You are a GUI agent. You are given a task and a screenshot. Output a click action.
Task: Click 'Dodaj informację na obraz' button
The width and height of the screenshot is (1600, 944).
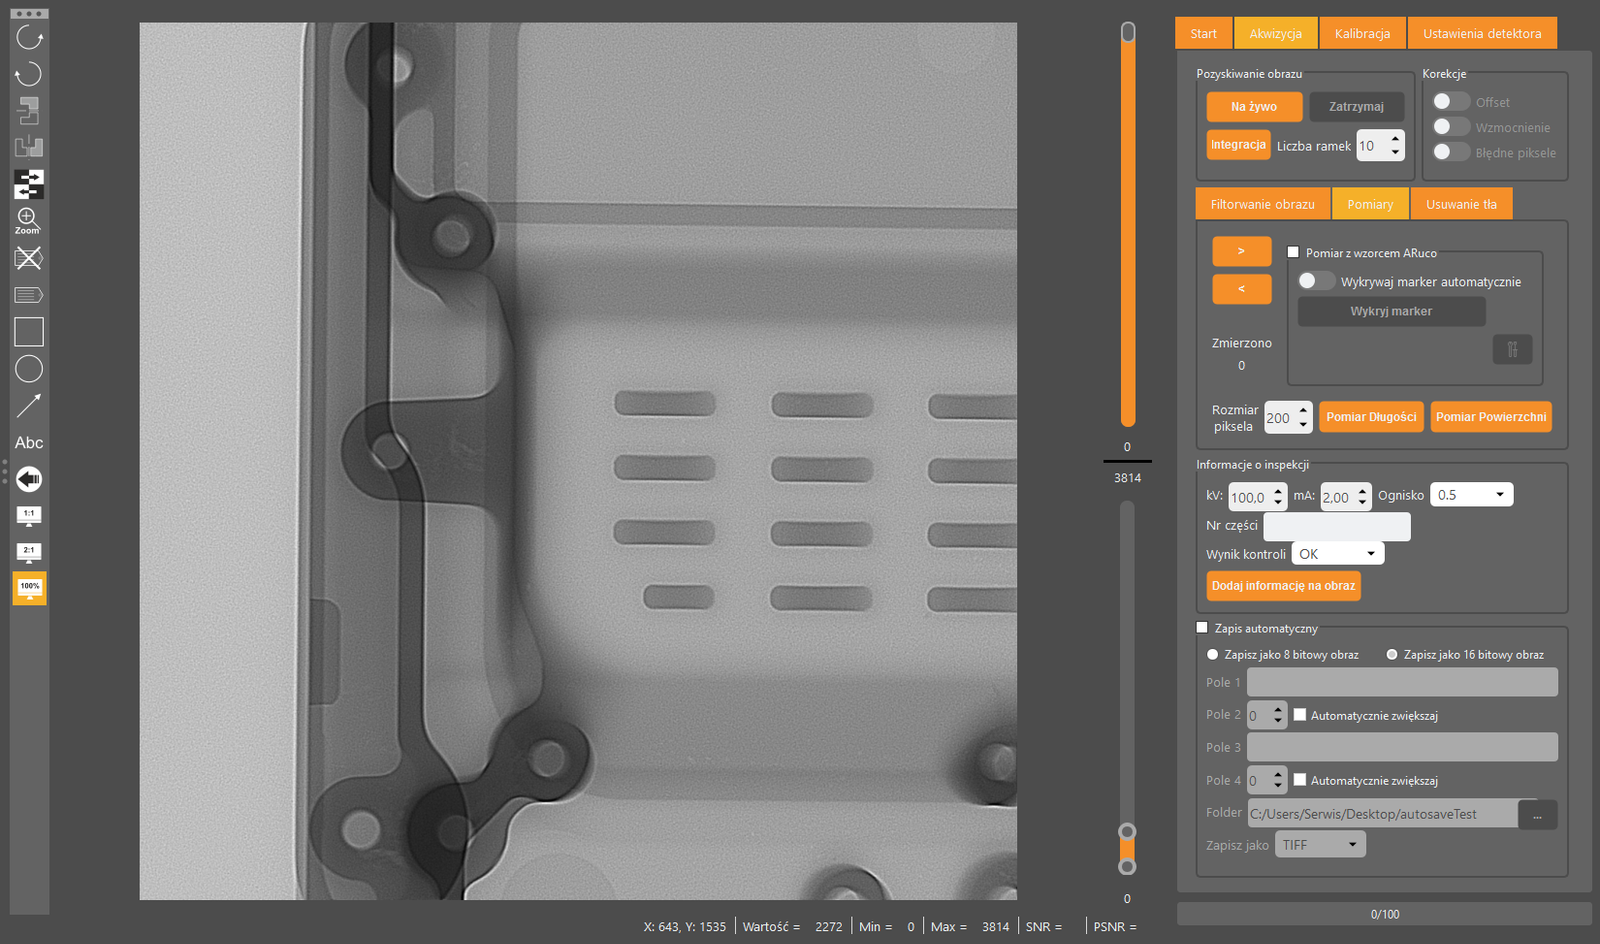tap(1283, 586)
